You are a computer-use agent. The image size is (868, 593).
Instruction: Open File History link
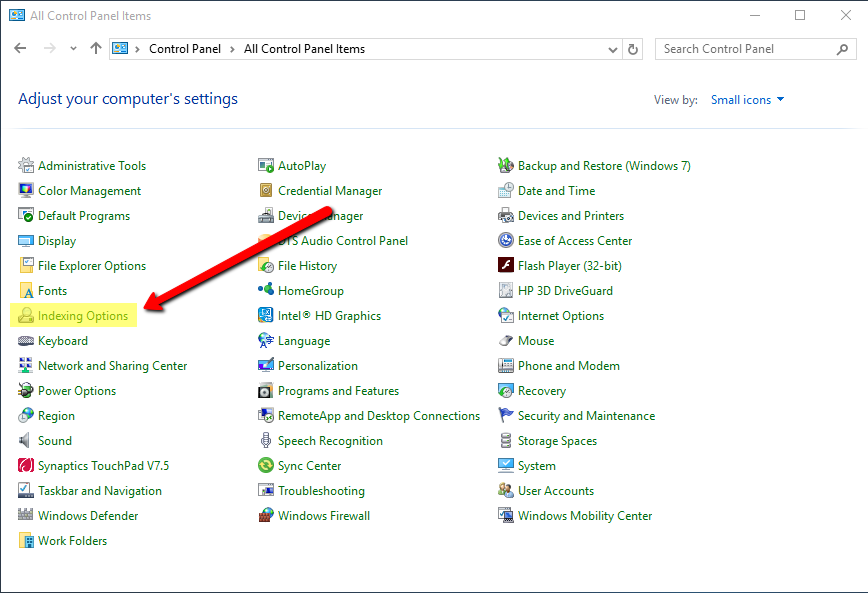tap(307, 266)
